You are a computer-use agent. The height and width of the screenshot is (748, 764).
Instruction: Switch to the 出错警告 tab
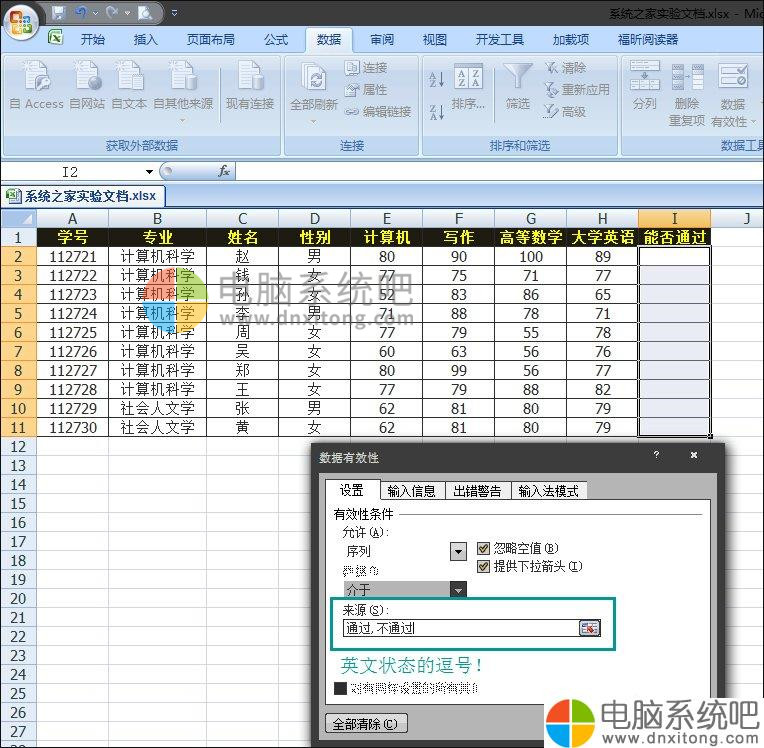(x=477, y=491)
